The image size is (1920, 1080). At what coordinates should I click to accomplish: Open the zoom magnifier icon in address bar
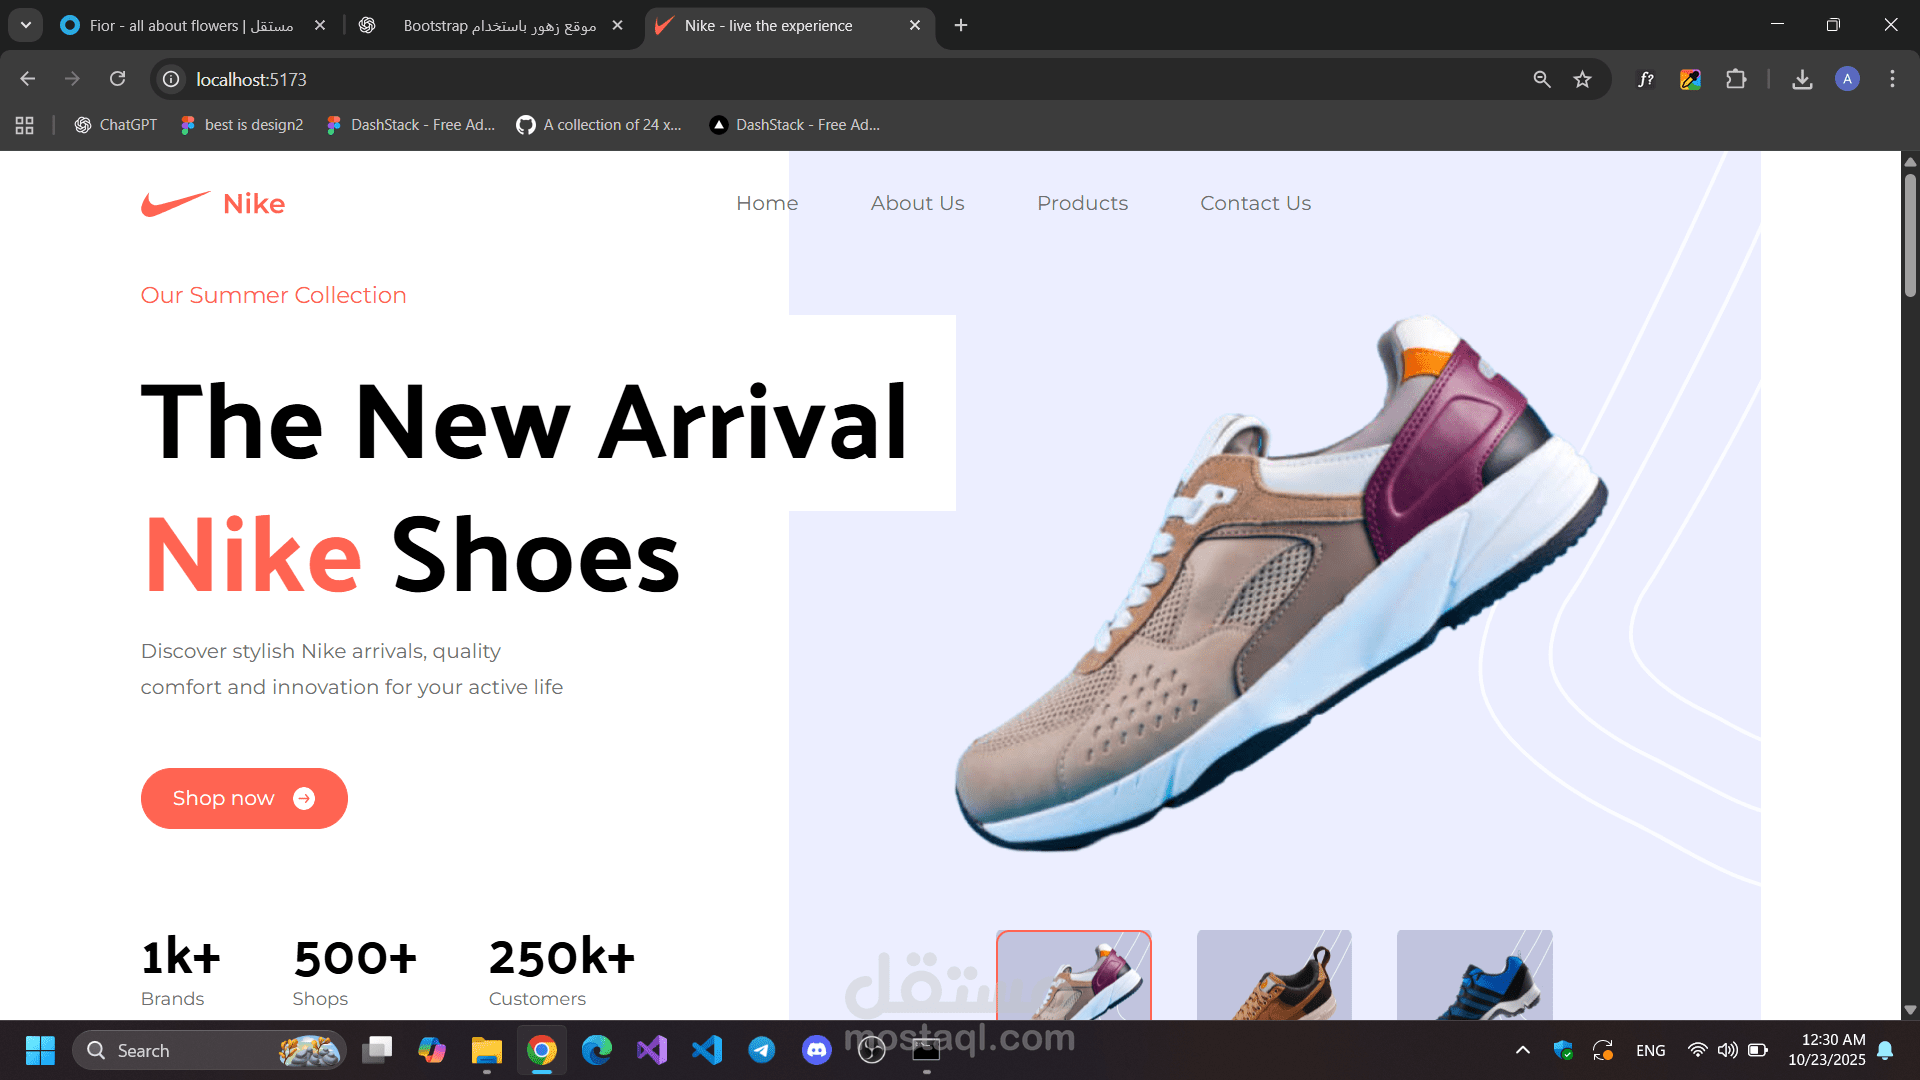pyautogui.click(x=1541, y=79)
